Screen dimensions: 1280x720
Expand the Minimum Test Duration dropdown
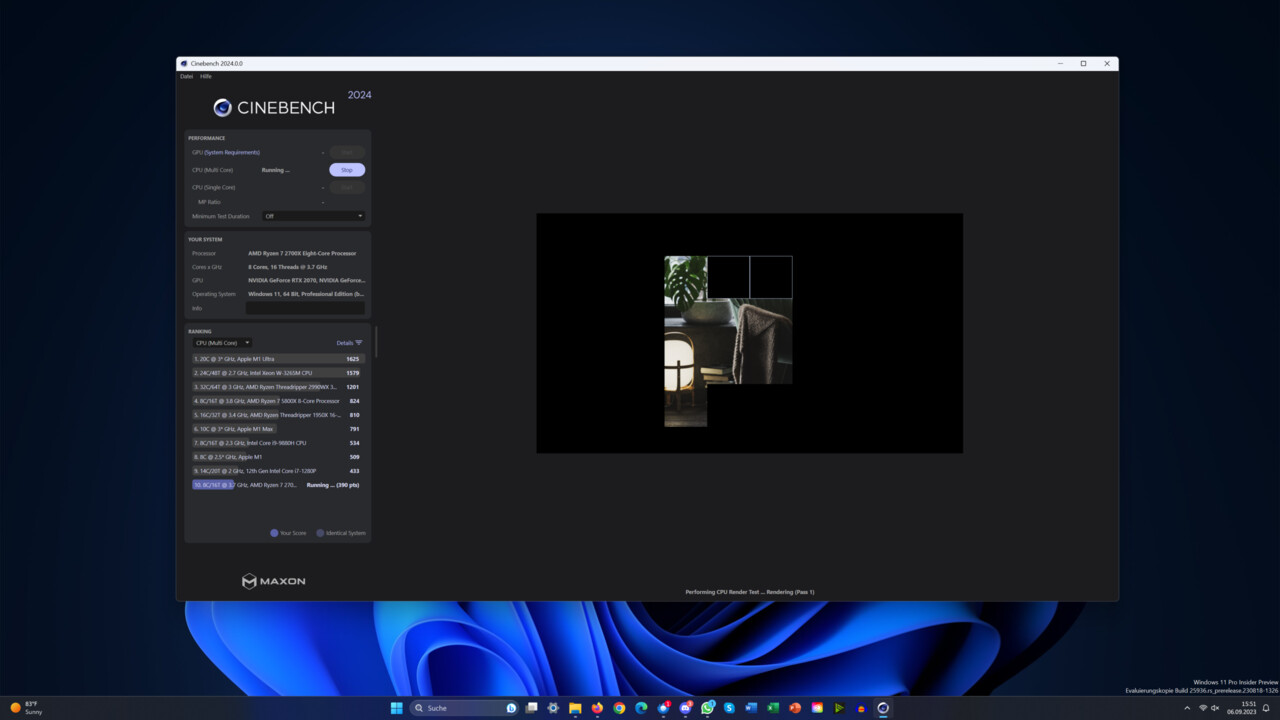[x=313, y=216]
